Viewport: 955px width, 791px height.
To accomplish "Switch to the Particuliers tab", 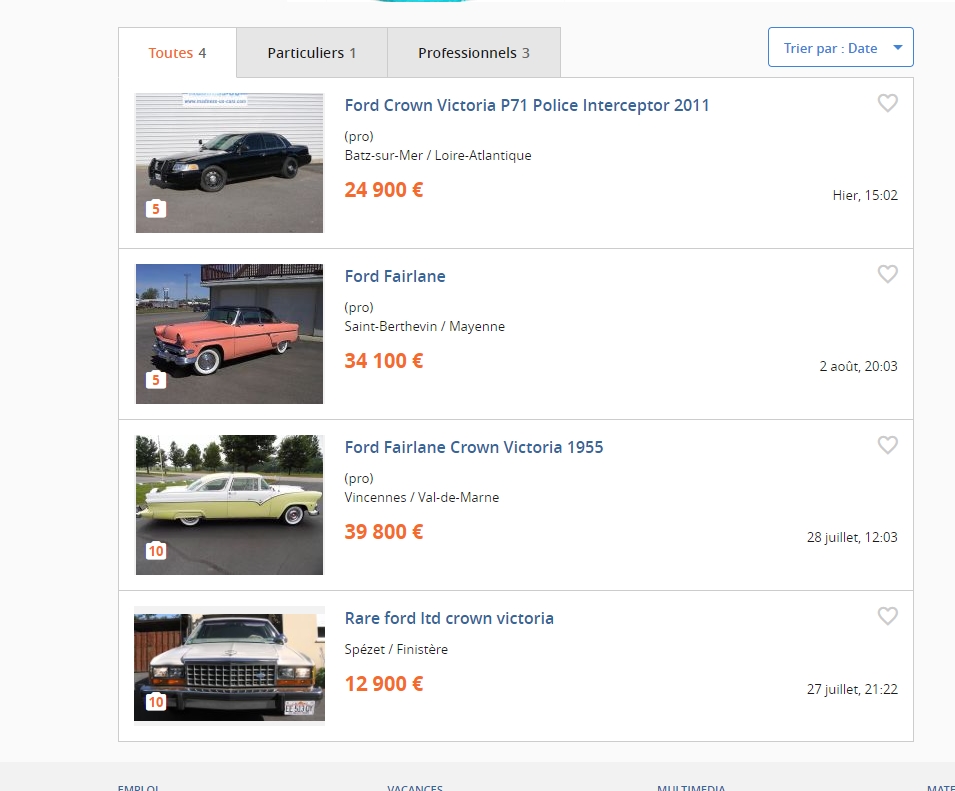I will pyautogui.click(x=311, y=53).
